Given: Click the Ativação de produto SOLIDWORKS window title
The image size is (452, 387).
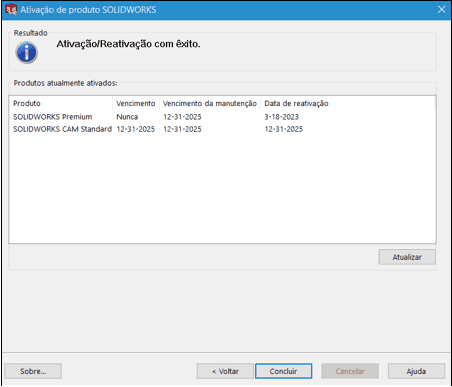Looking at the screenshot, I should pyautogui.click(x=88, y=10).
